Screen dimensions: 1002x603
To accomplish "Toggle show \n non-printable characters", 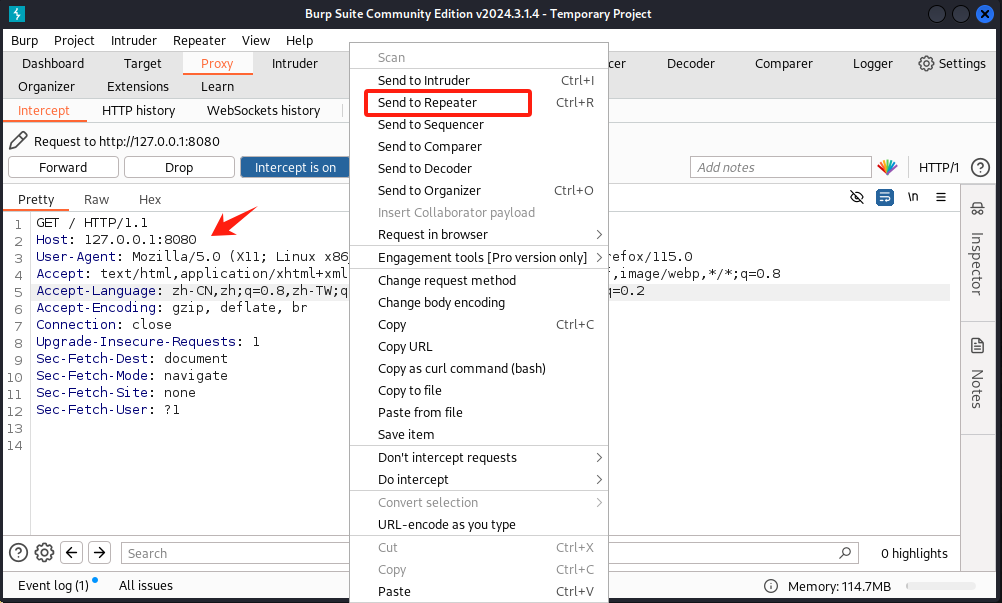I will pos(913,197).
